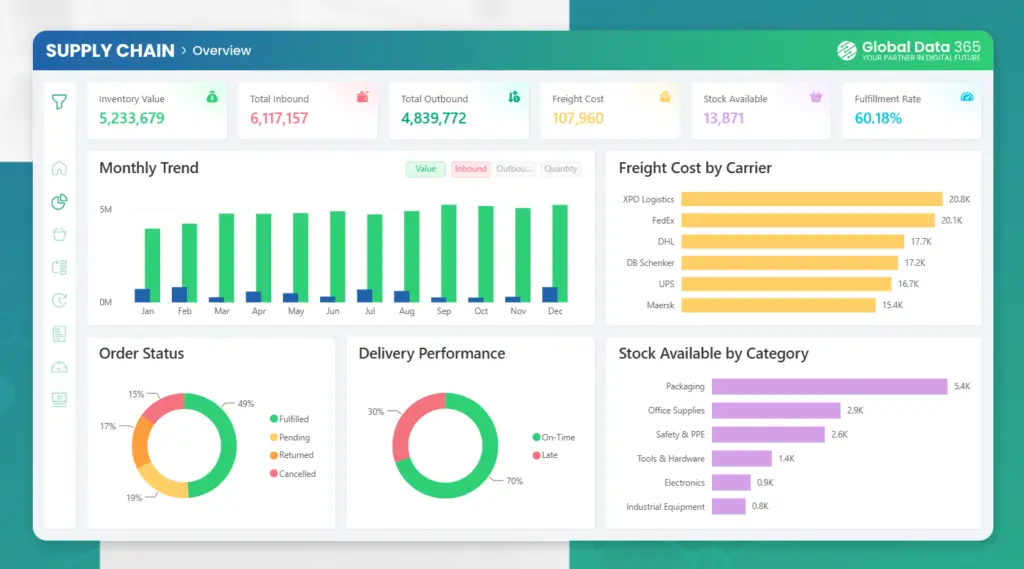
Task: Click the XPO Logistics freight bar
Action: (x=812, y=199)
